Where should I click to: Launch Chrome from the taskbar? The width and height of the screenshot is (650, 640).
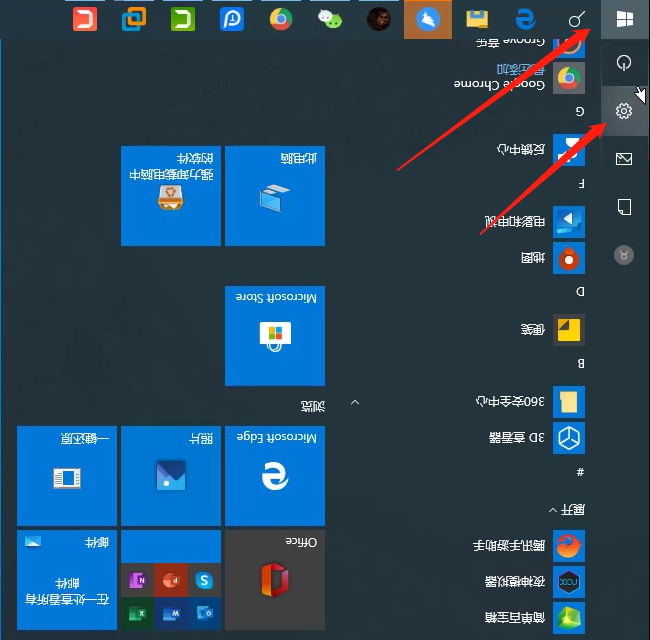pos(281,19)
